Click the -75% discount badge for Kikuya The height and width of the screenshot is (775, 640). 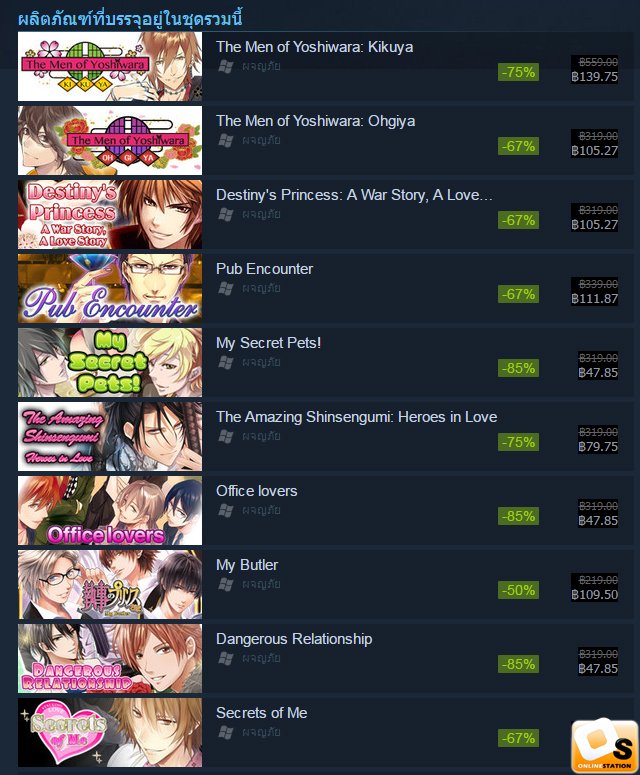518,72
